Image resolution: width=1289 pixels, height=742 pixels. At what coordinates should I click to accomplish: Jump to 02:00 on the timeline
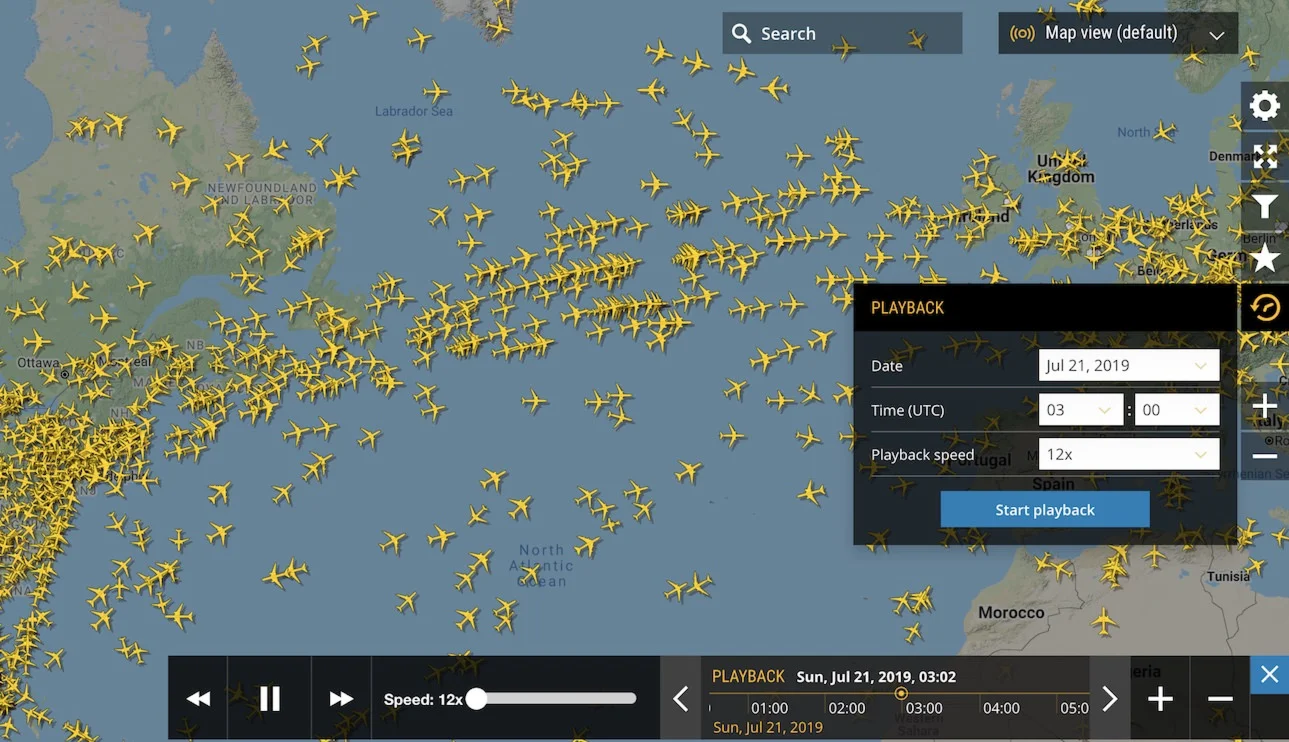tap(847, 708)
